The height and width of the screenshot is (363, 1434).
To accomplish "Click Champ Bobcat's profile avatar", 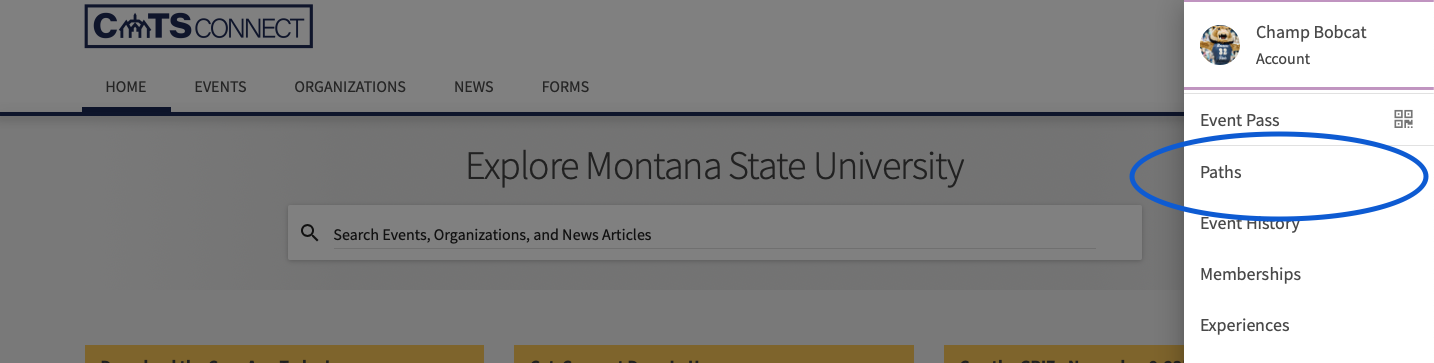I will tap(1220, 45).
